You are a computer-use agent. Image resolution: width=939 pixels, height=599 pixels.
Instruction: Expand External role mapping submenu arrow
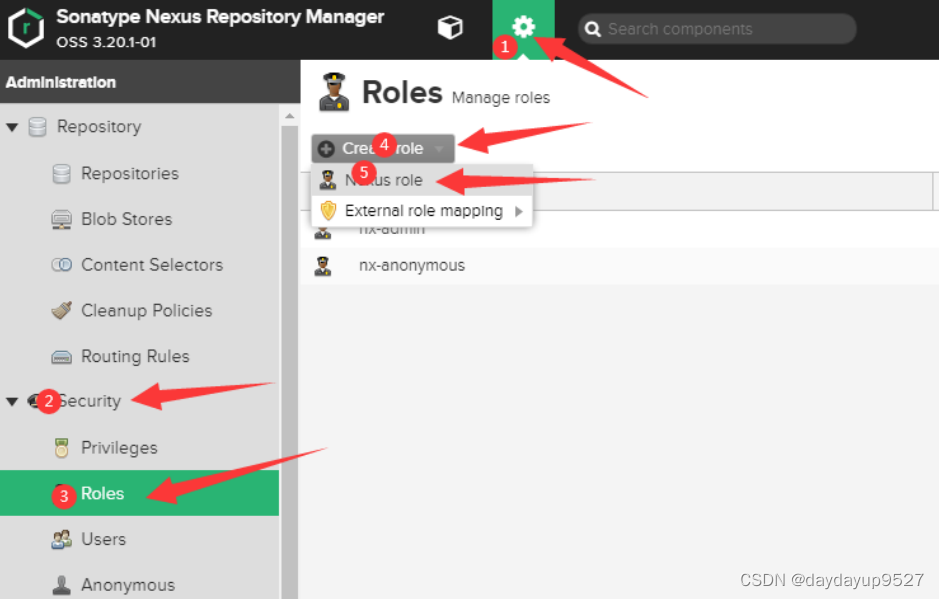[519, 211]
